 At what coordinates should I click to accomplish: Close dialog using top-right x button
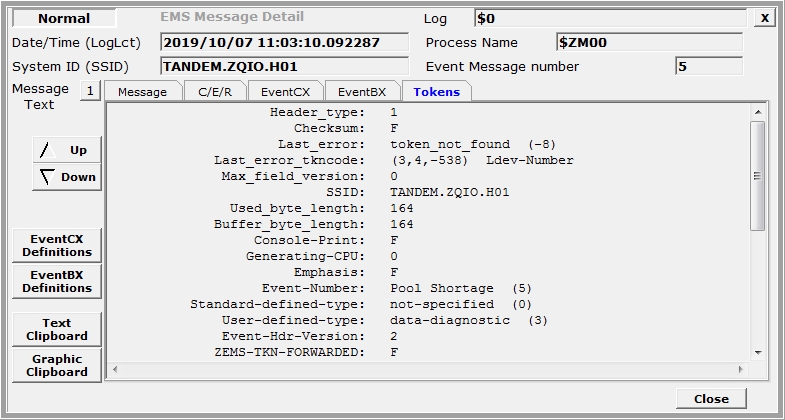[x=764, y=18]
